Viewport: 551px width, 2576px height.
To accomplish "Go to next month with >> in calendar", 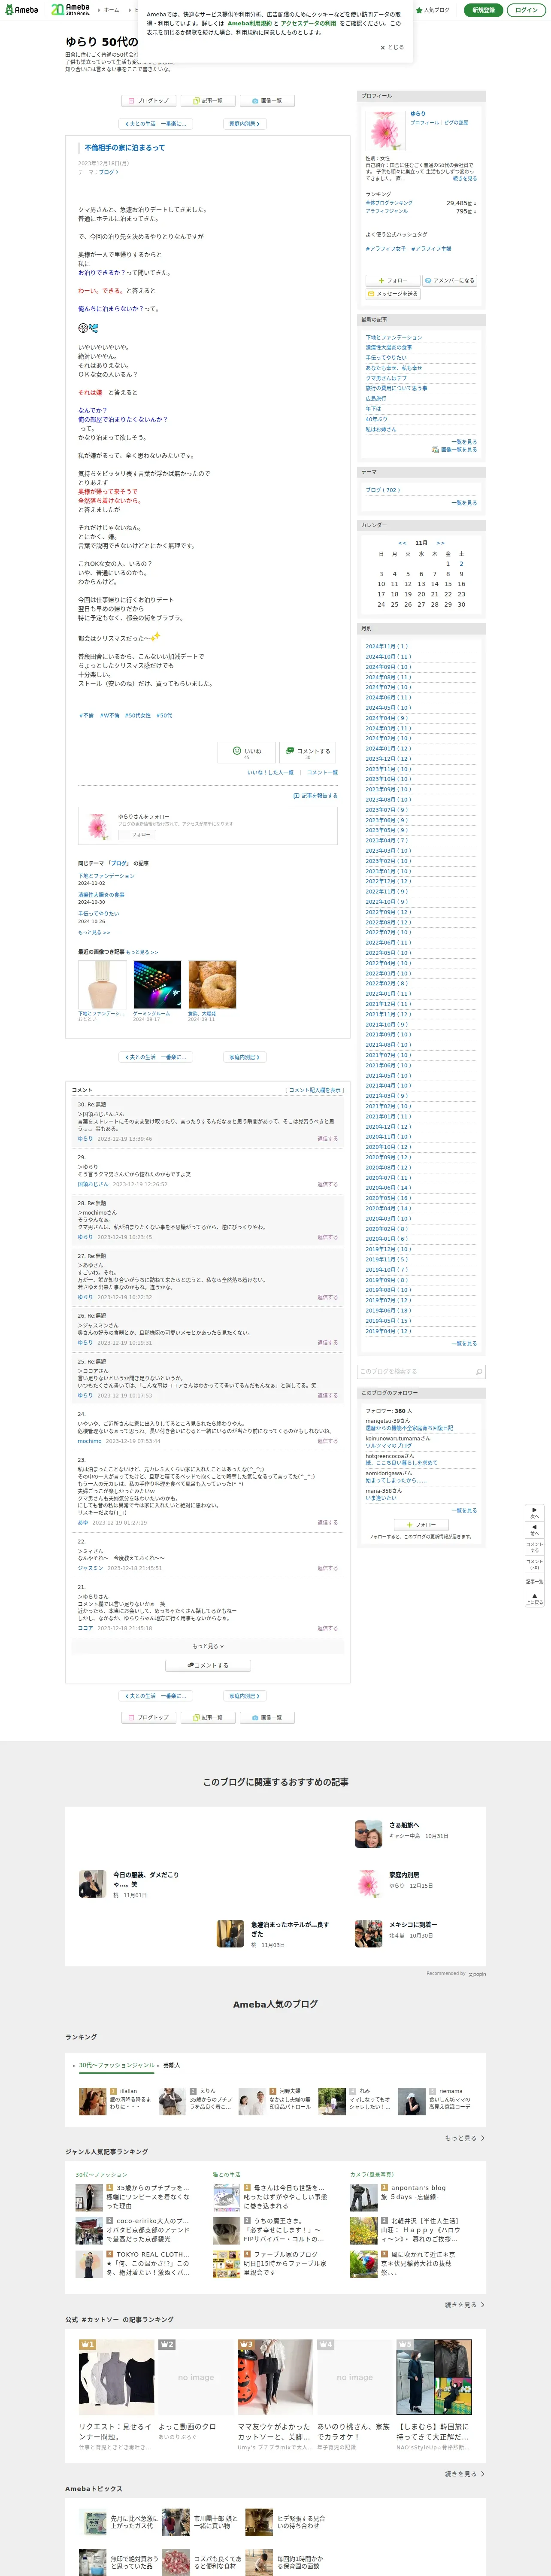I will [x=440, y=543].
